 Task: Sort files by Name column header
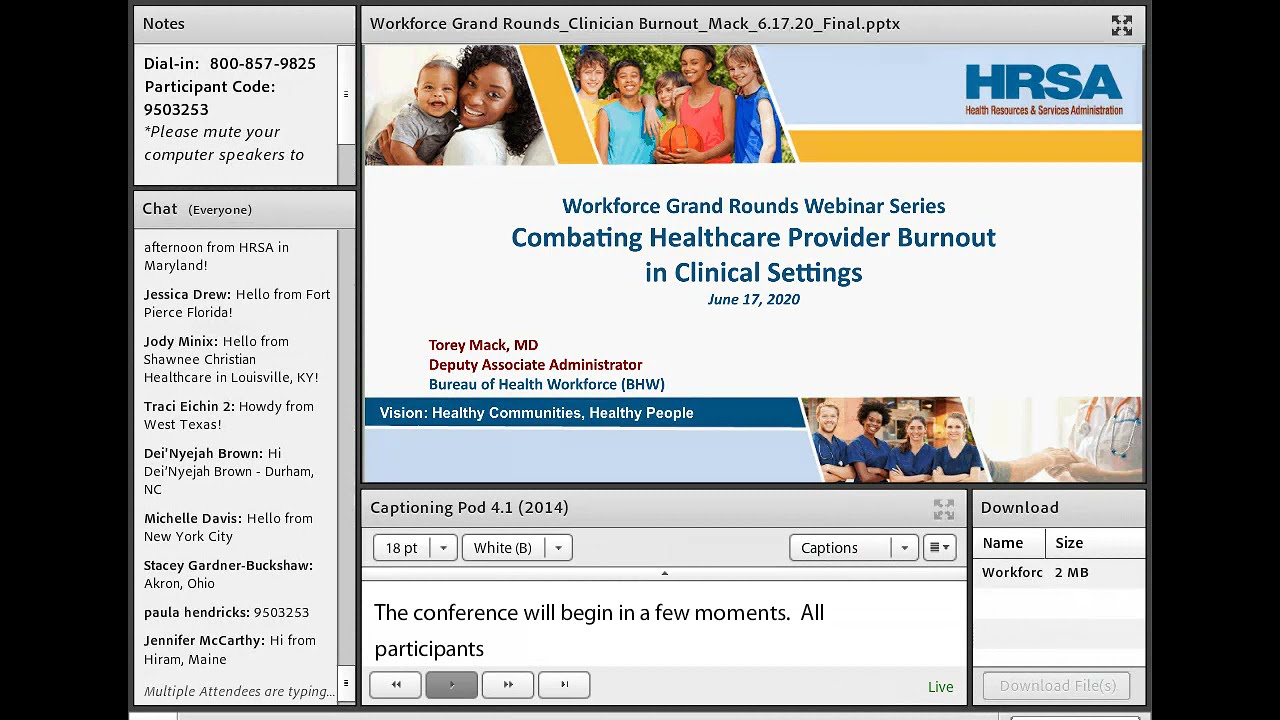pyautogui.click(x=1009, y=543)
